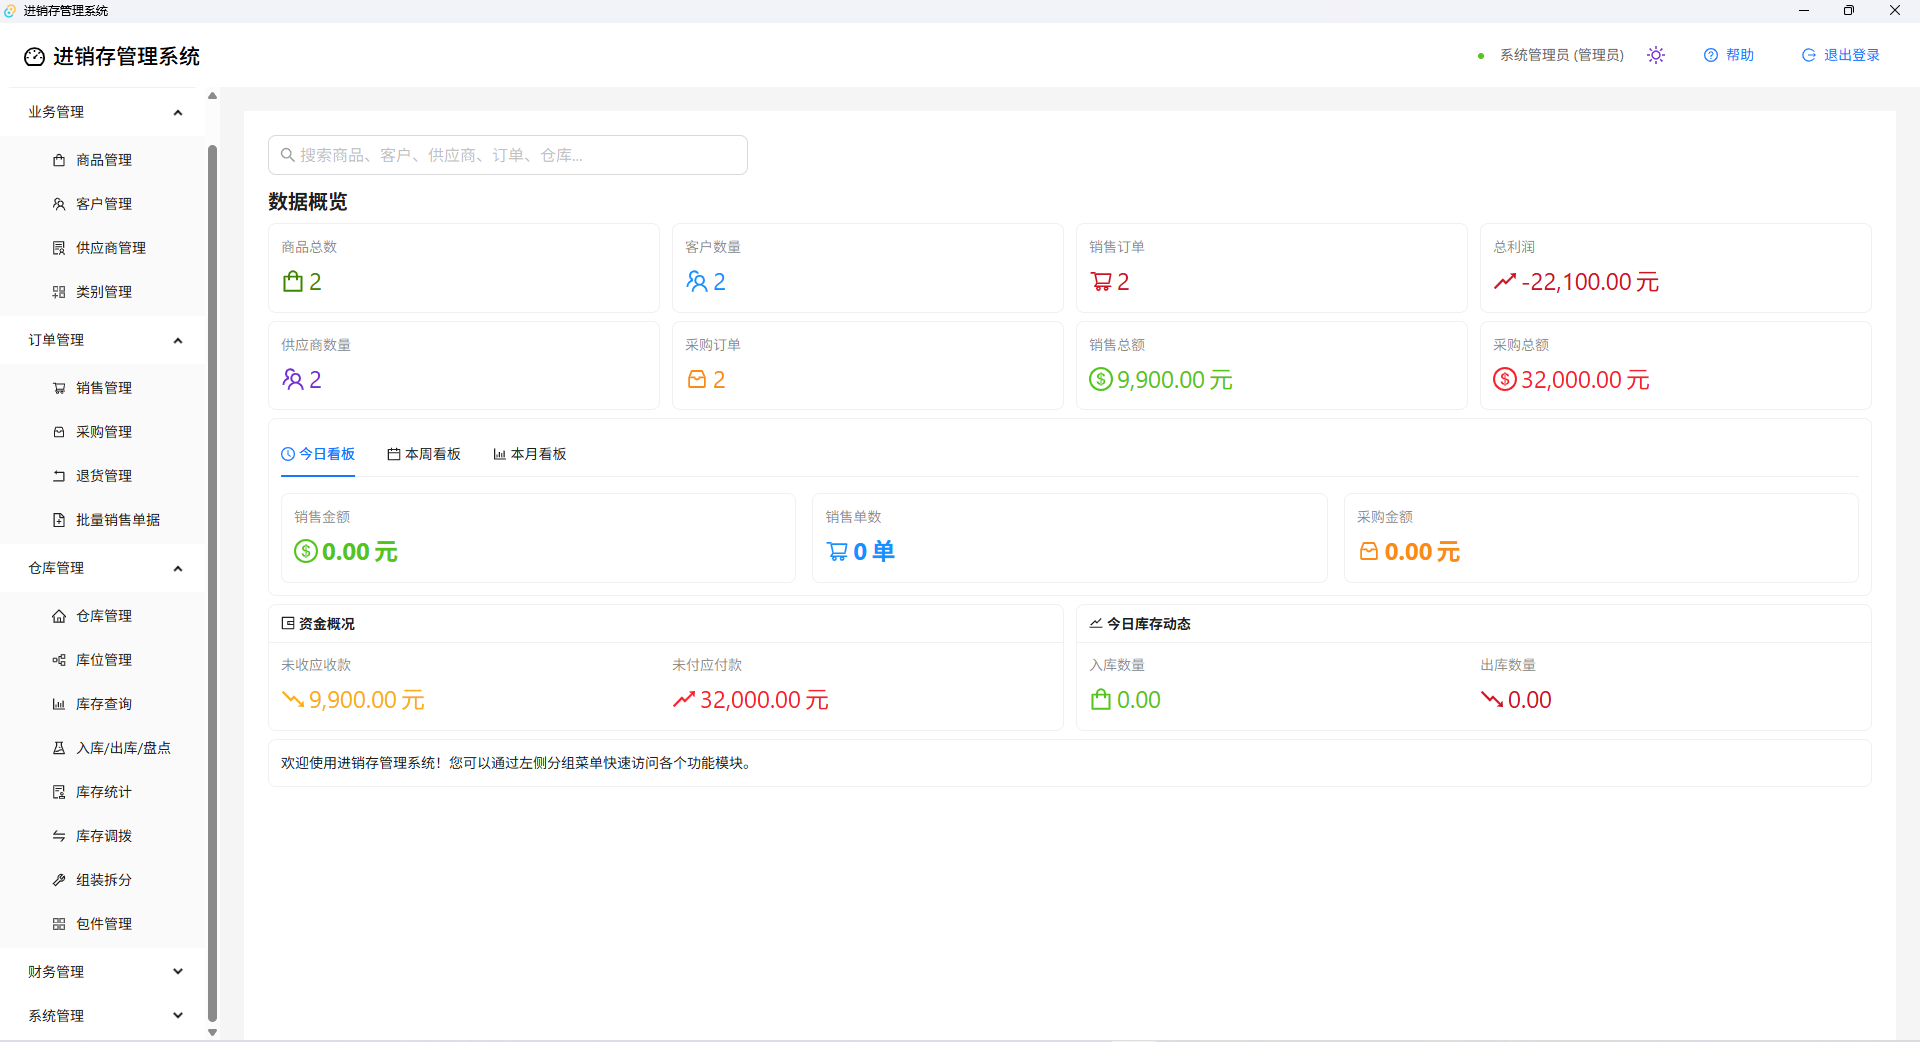
Task: Click the 仓库管理 house icon
Action: [59, 616]
